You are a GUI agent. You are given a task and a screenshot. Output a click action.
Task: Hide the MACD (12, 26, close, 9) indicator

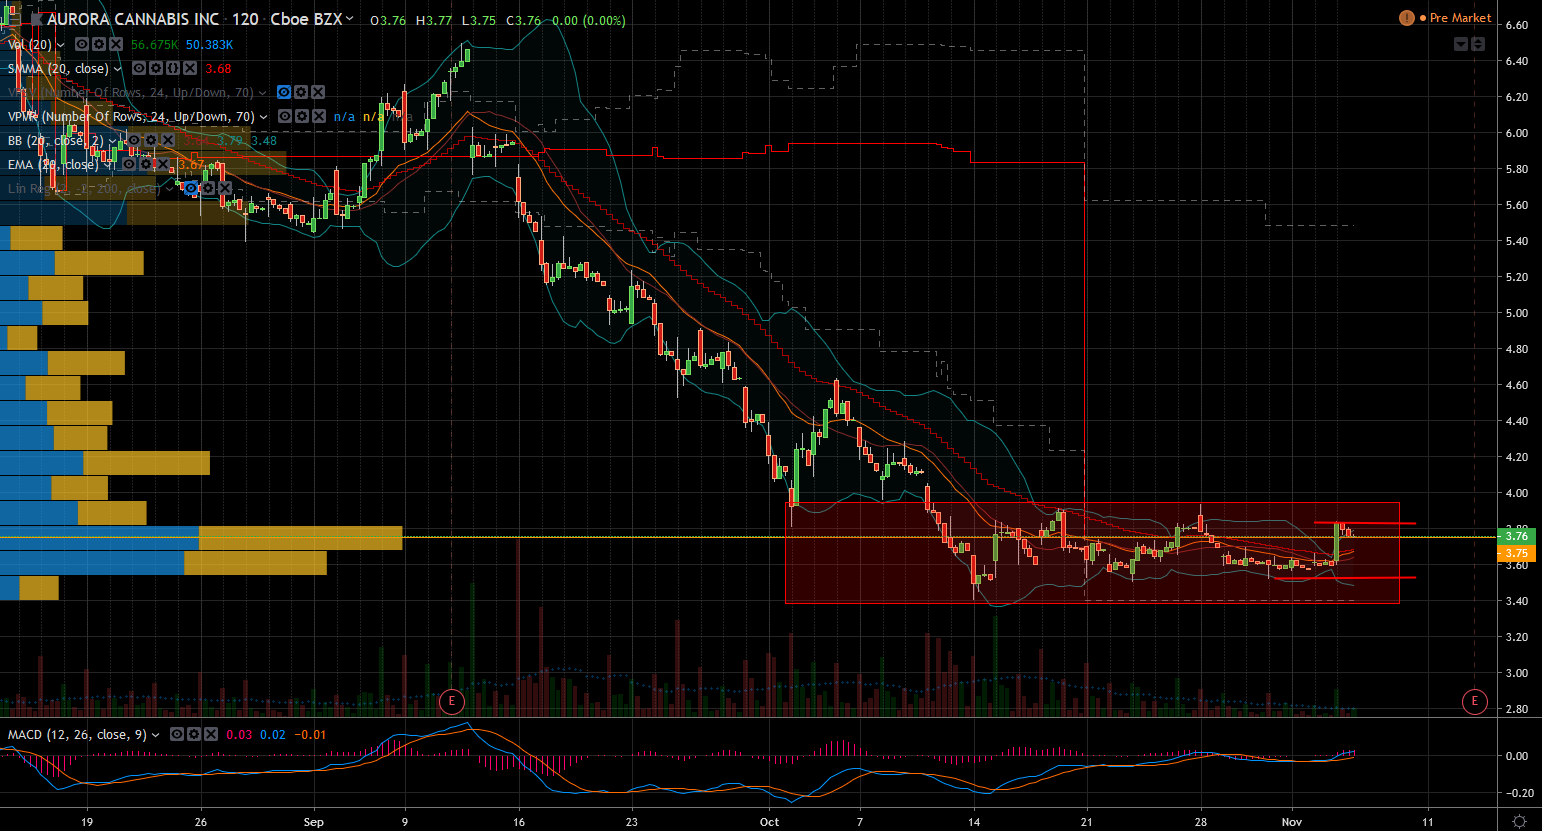(x=176, y=735)
